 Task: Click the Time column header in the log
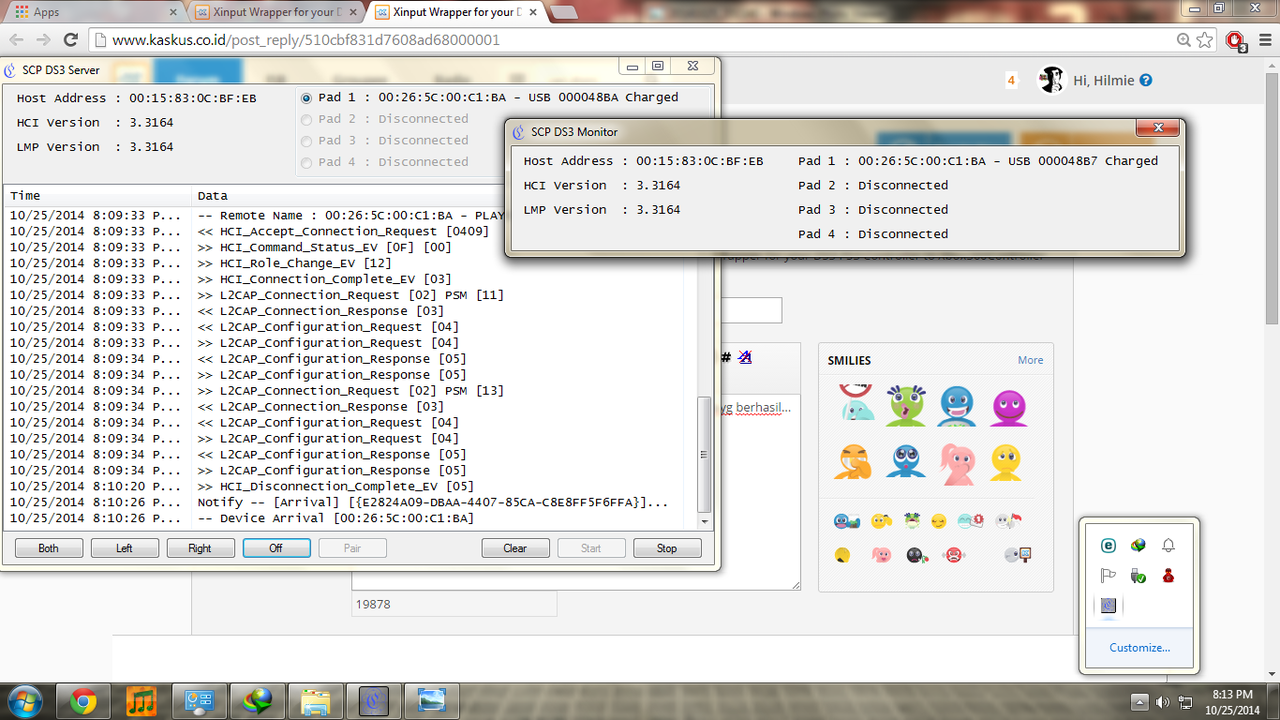(97, 196)
